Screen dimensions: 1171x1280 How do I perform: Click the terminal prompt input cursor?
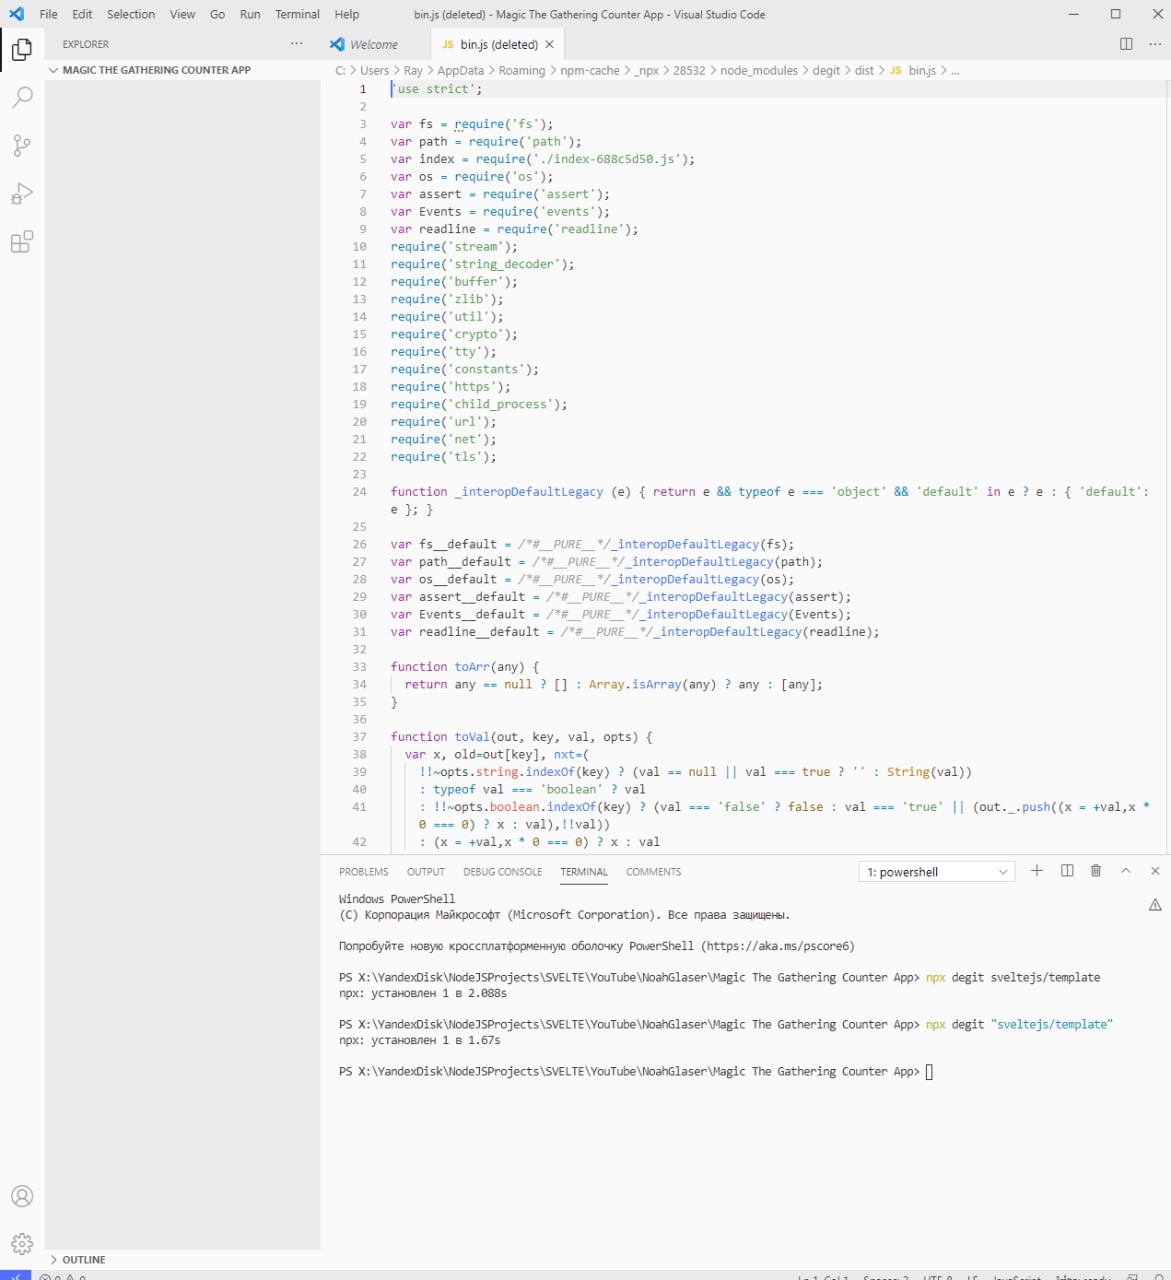point(929,1072)
